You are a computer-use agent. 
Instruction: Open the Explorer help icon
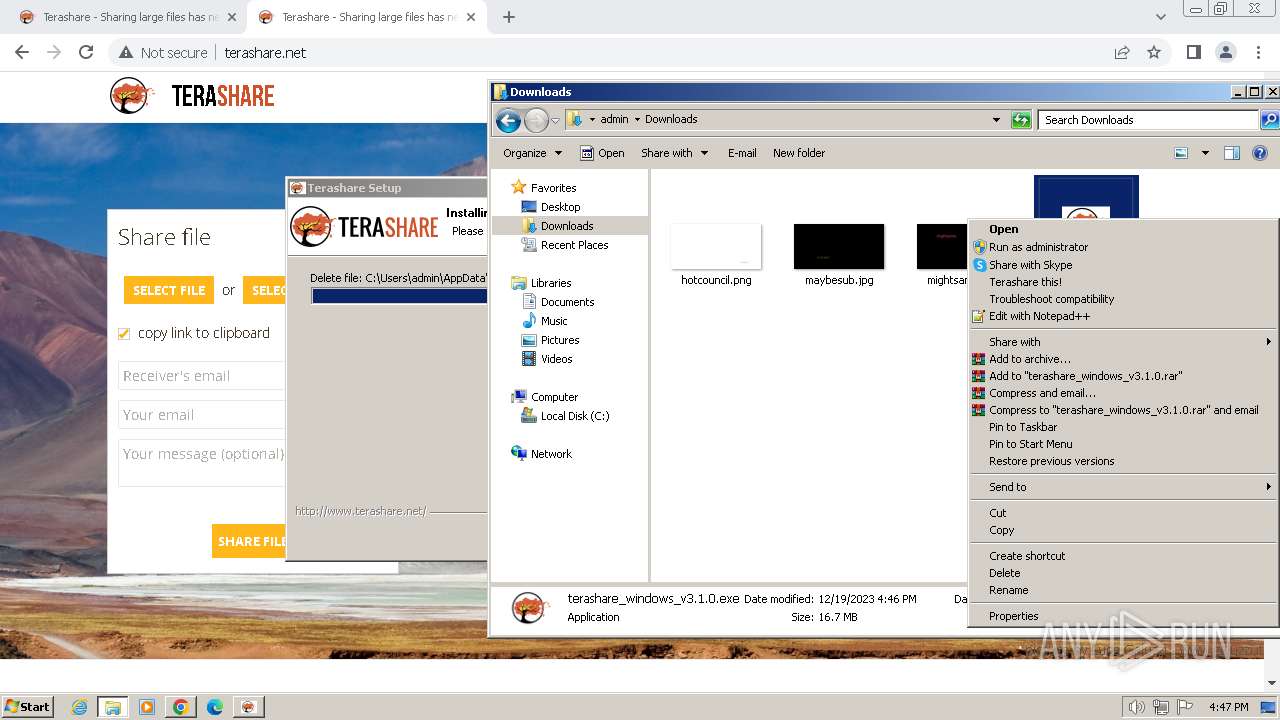(x=1260, y=153)
